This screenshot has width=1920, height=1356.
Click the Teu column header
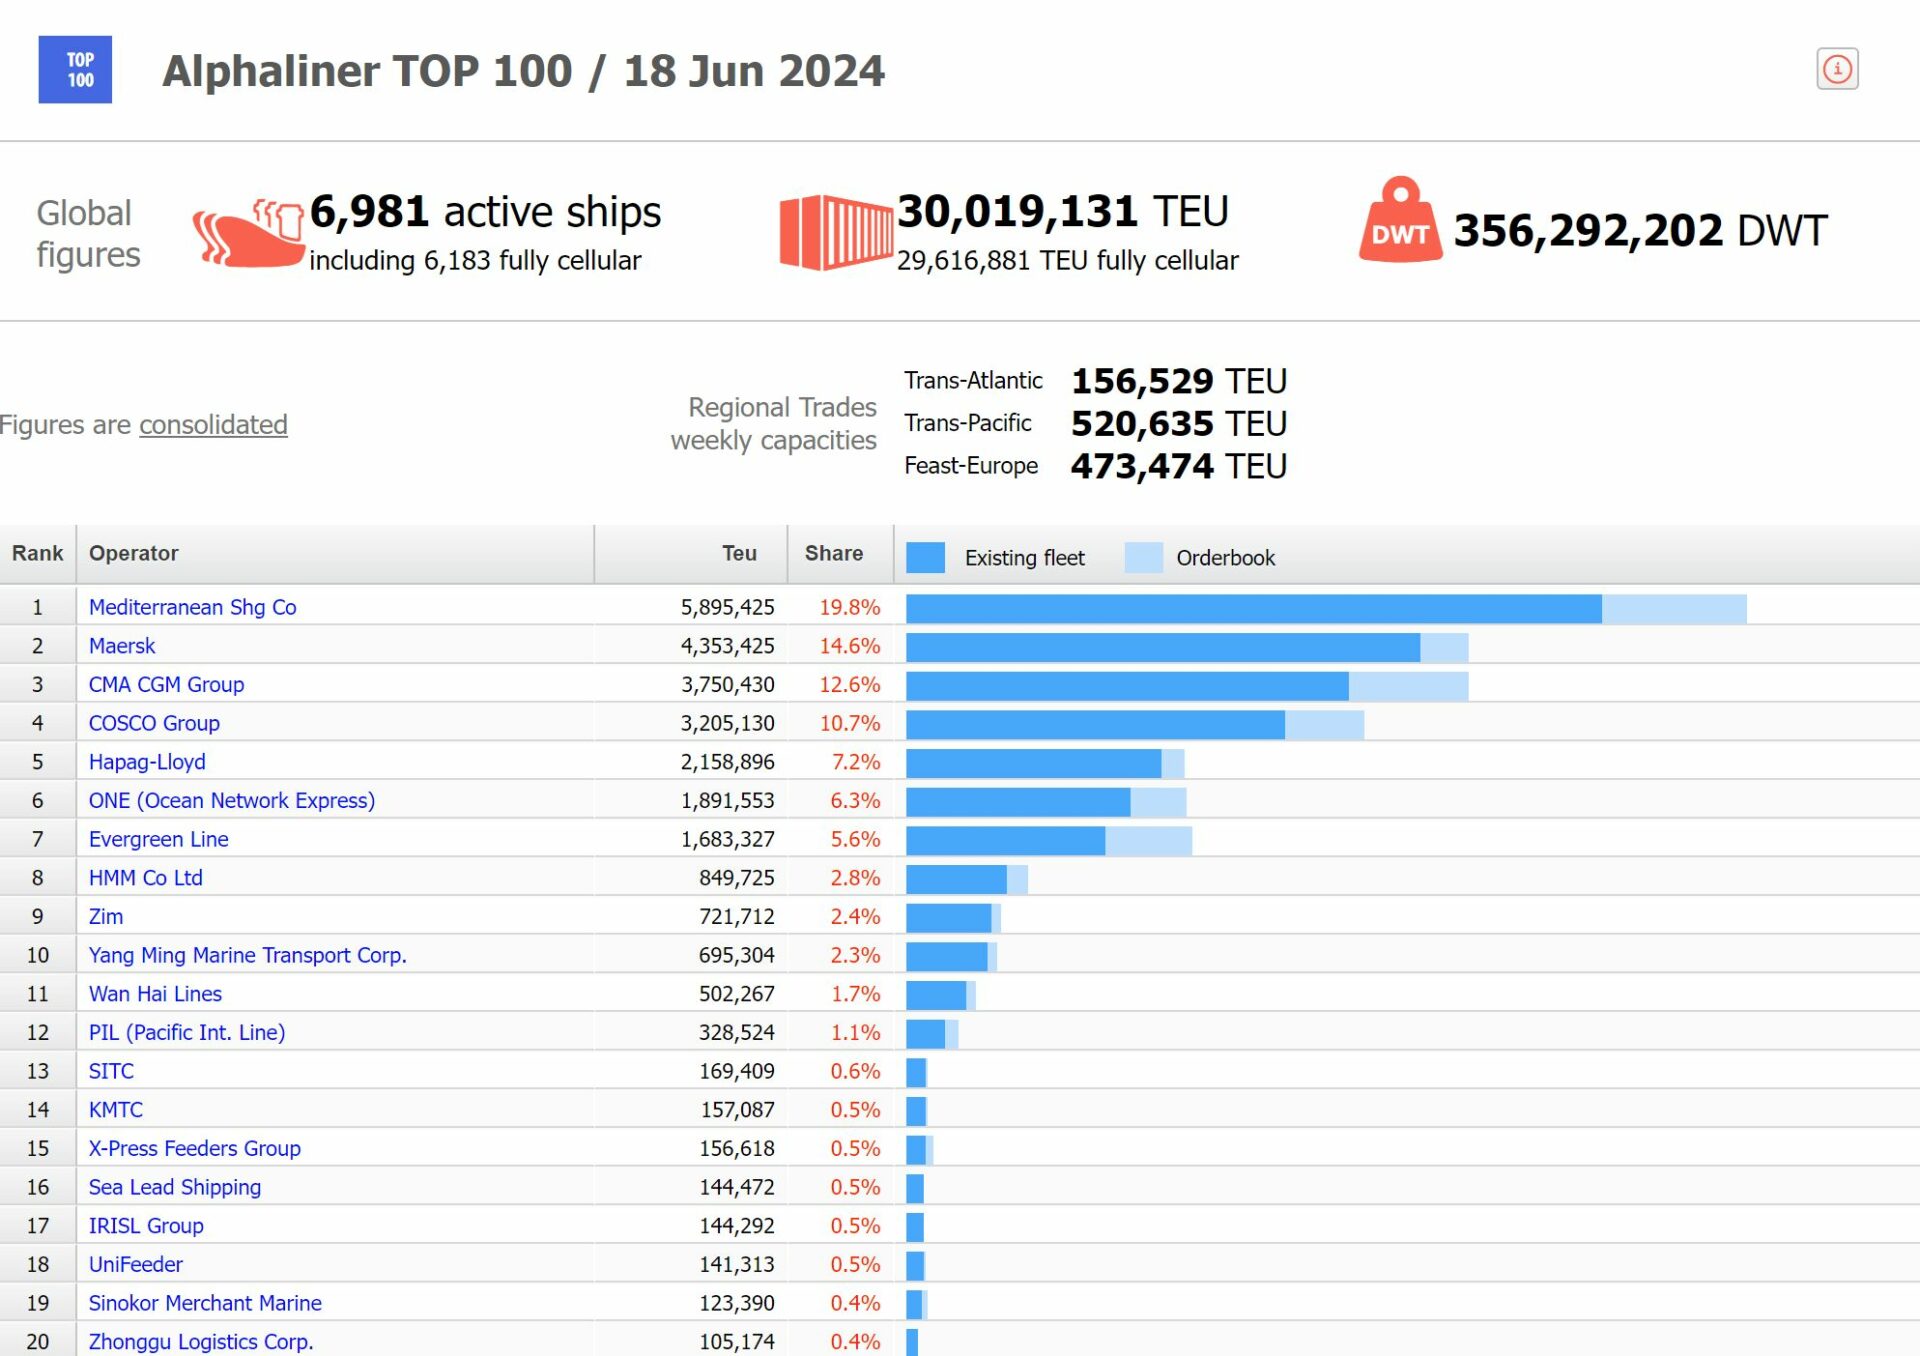click(739, 554)
